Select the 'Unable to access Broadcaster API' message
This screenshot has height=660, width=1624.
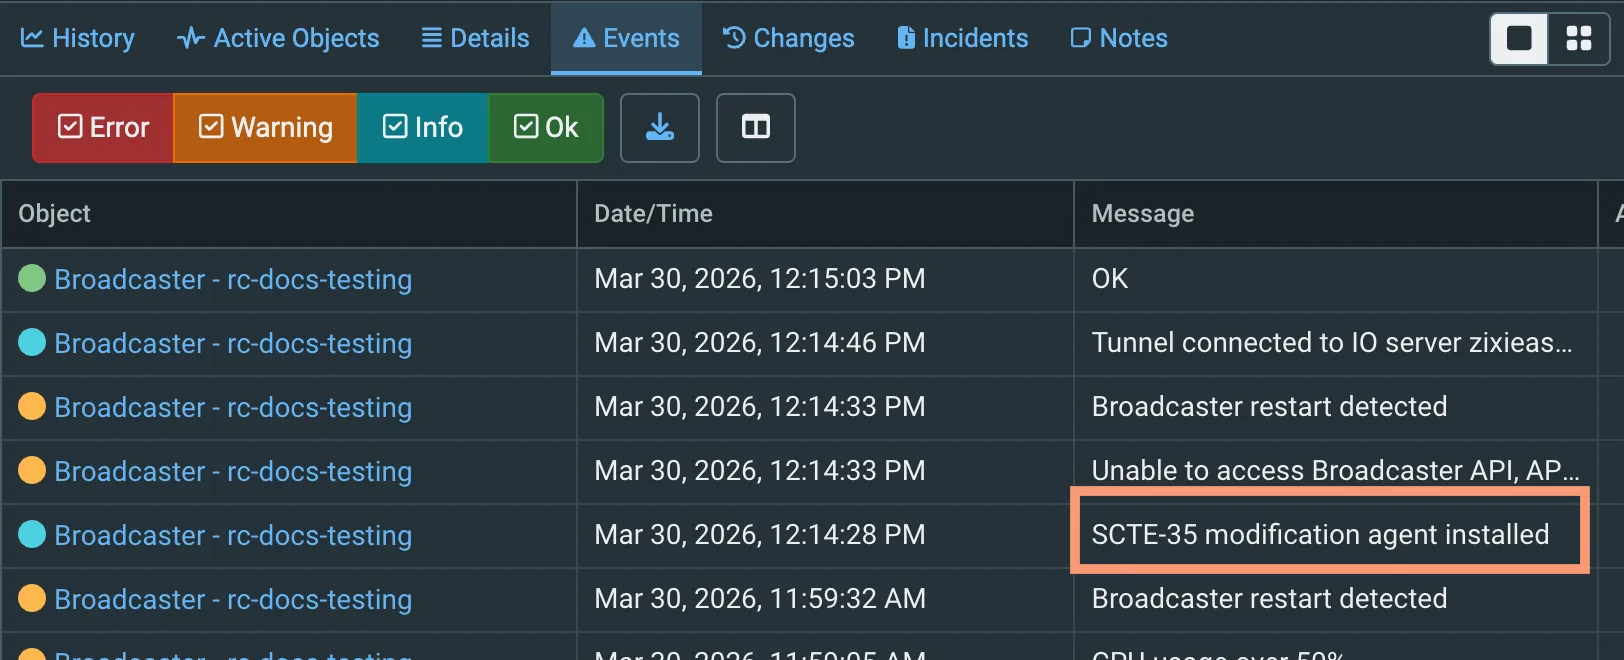point(1335,470)
